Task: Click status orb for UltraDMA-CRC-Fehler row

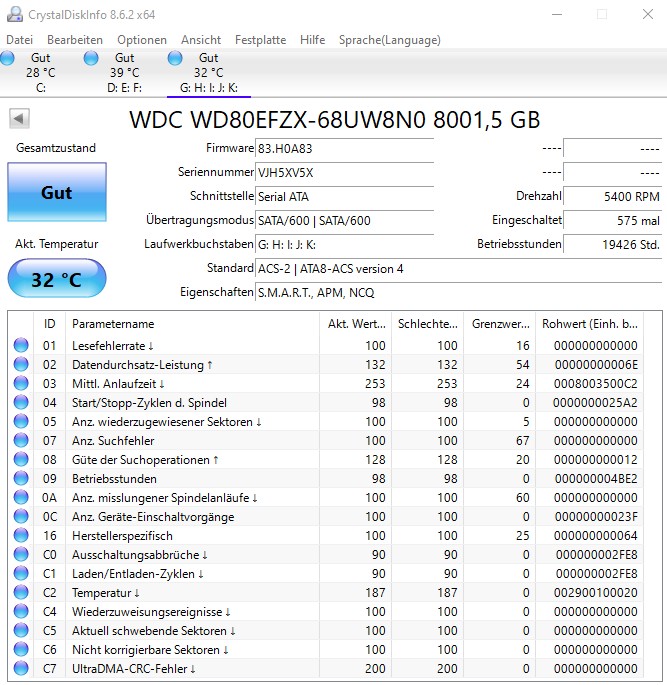Action: click(x=21, y=668)
